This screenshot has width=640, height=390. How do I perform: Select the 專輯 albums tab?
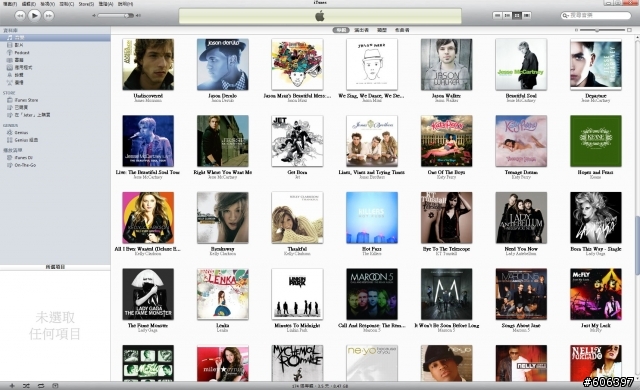coord(341,30)
